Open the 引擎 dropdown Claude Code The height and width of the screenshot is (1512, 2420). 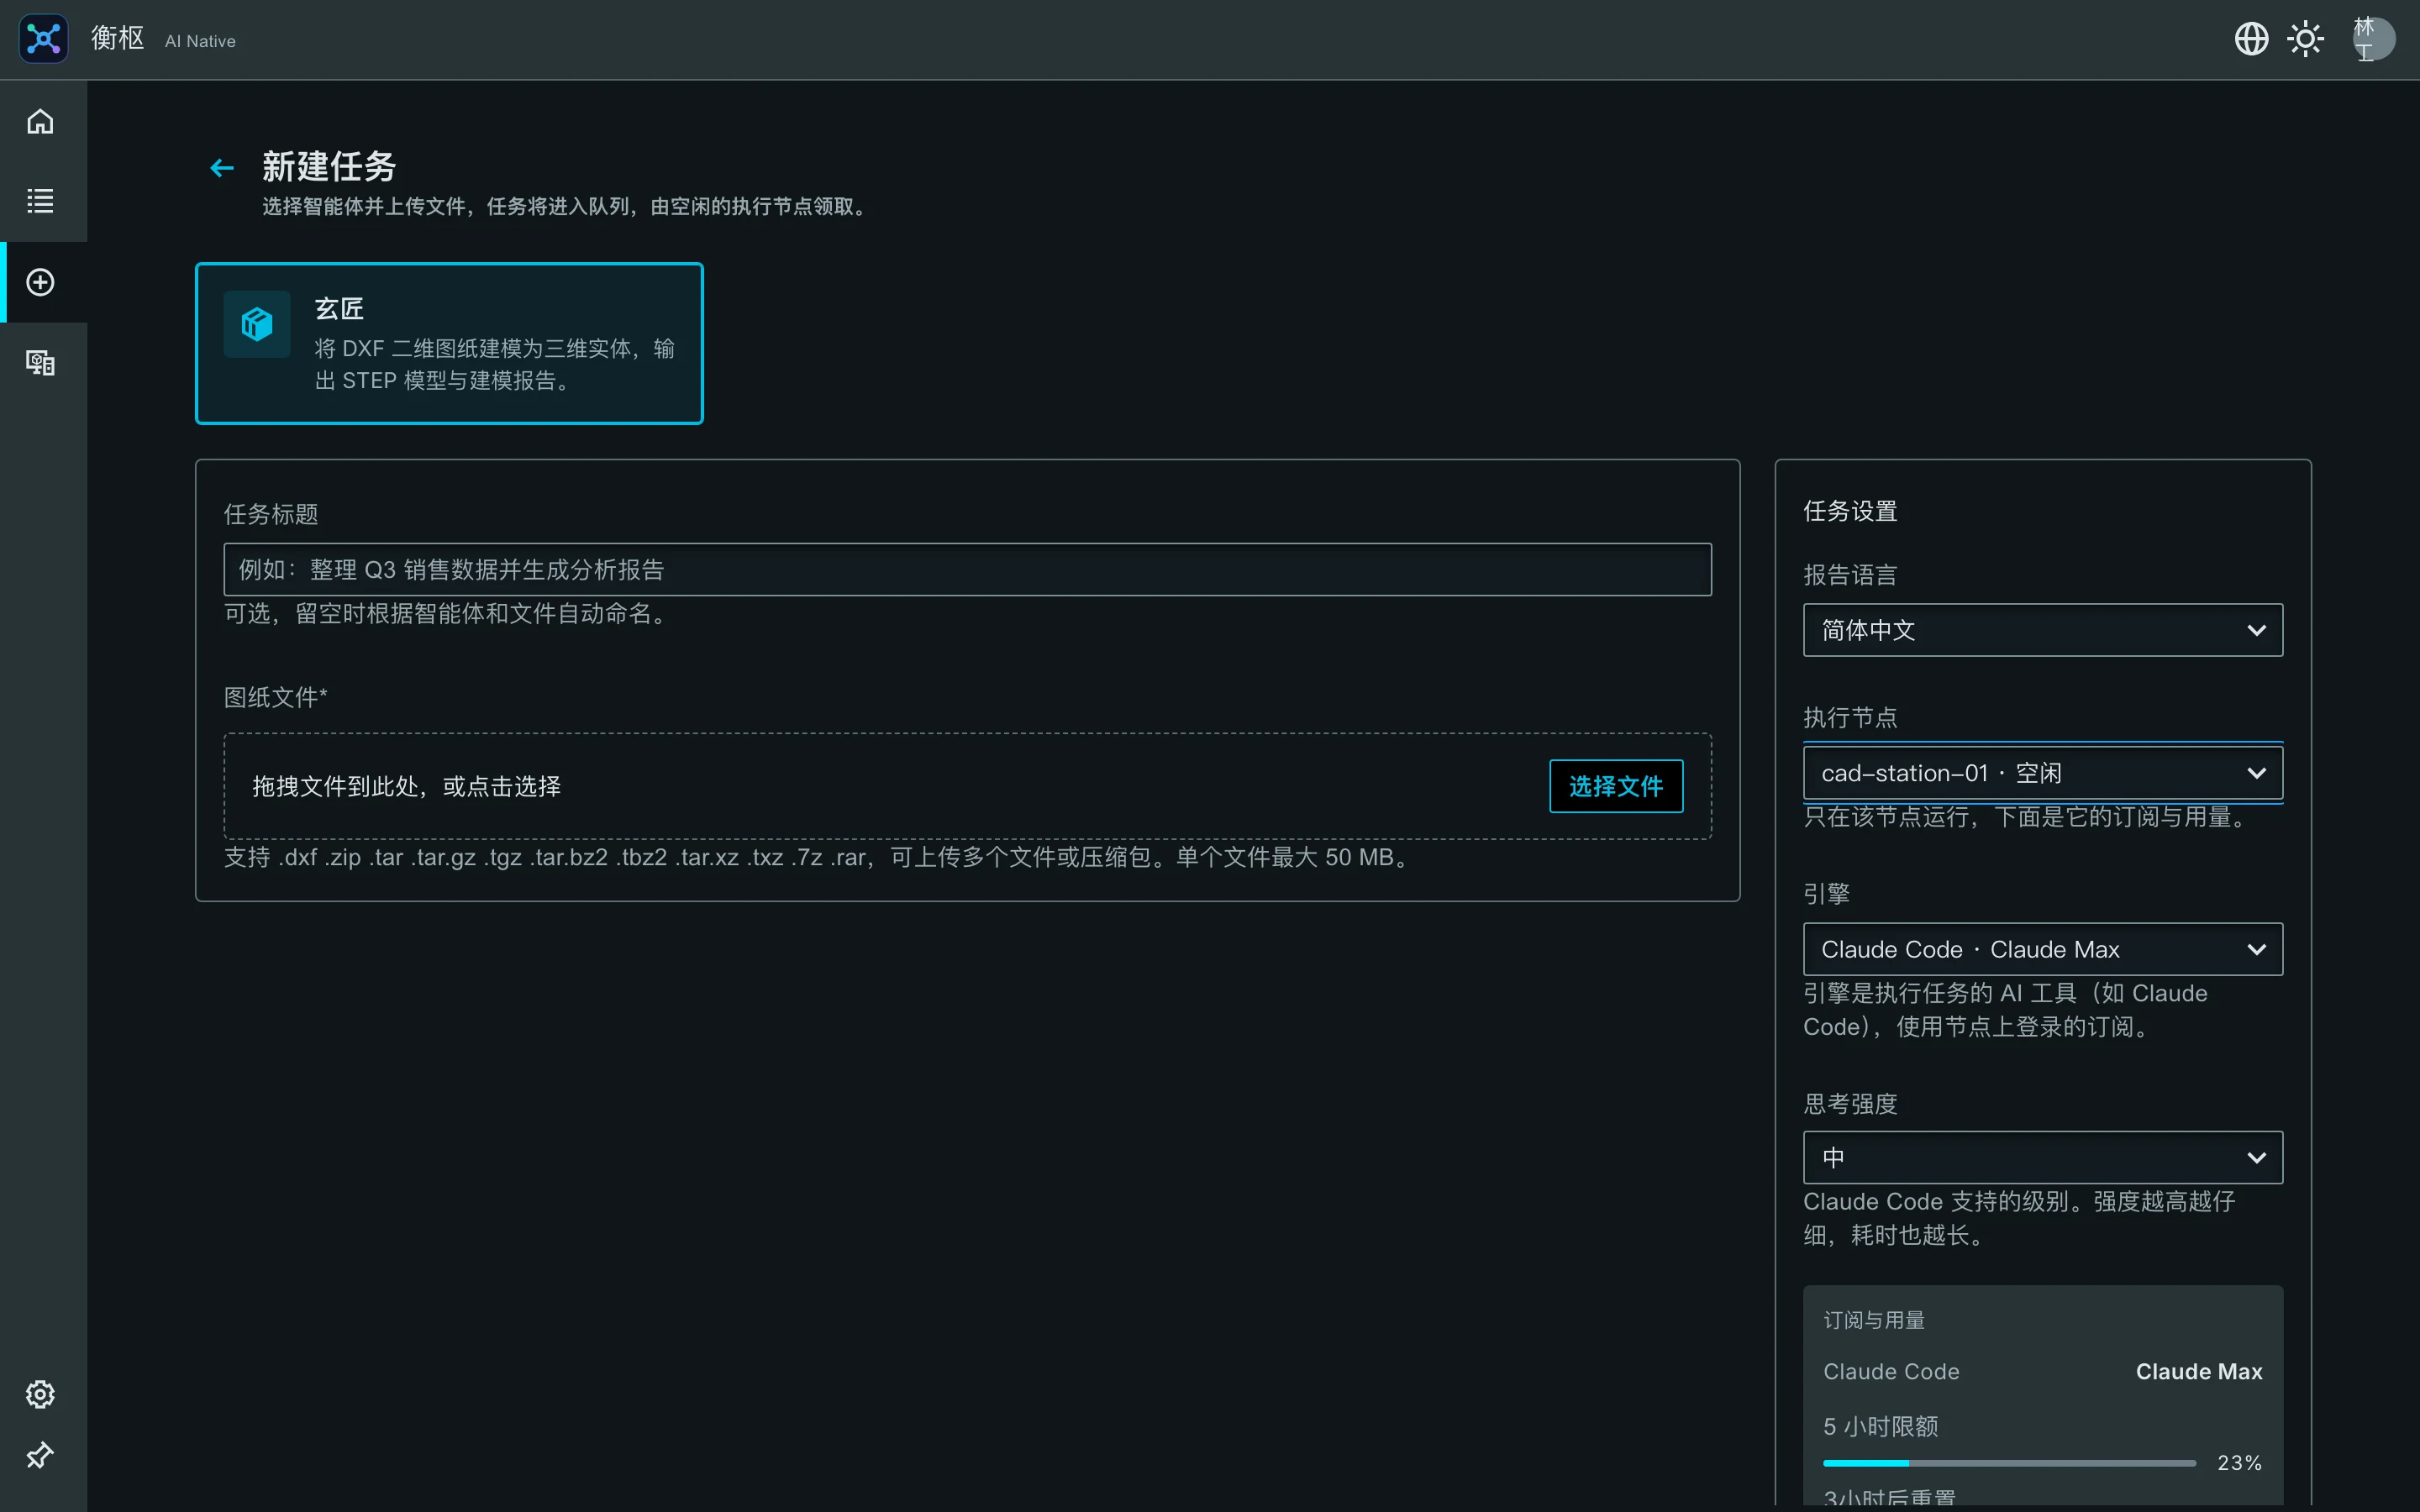click(x=2042, y=949)
